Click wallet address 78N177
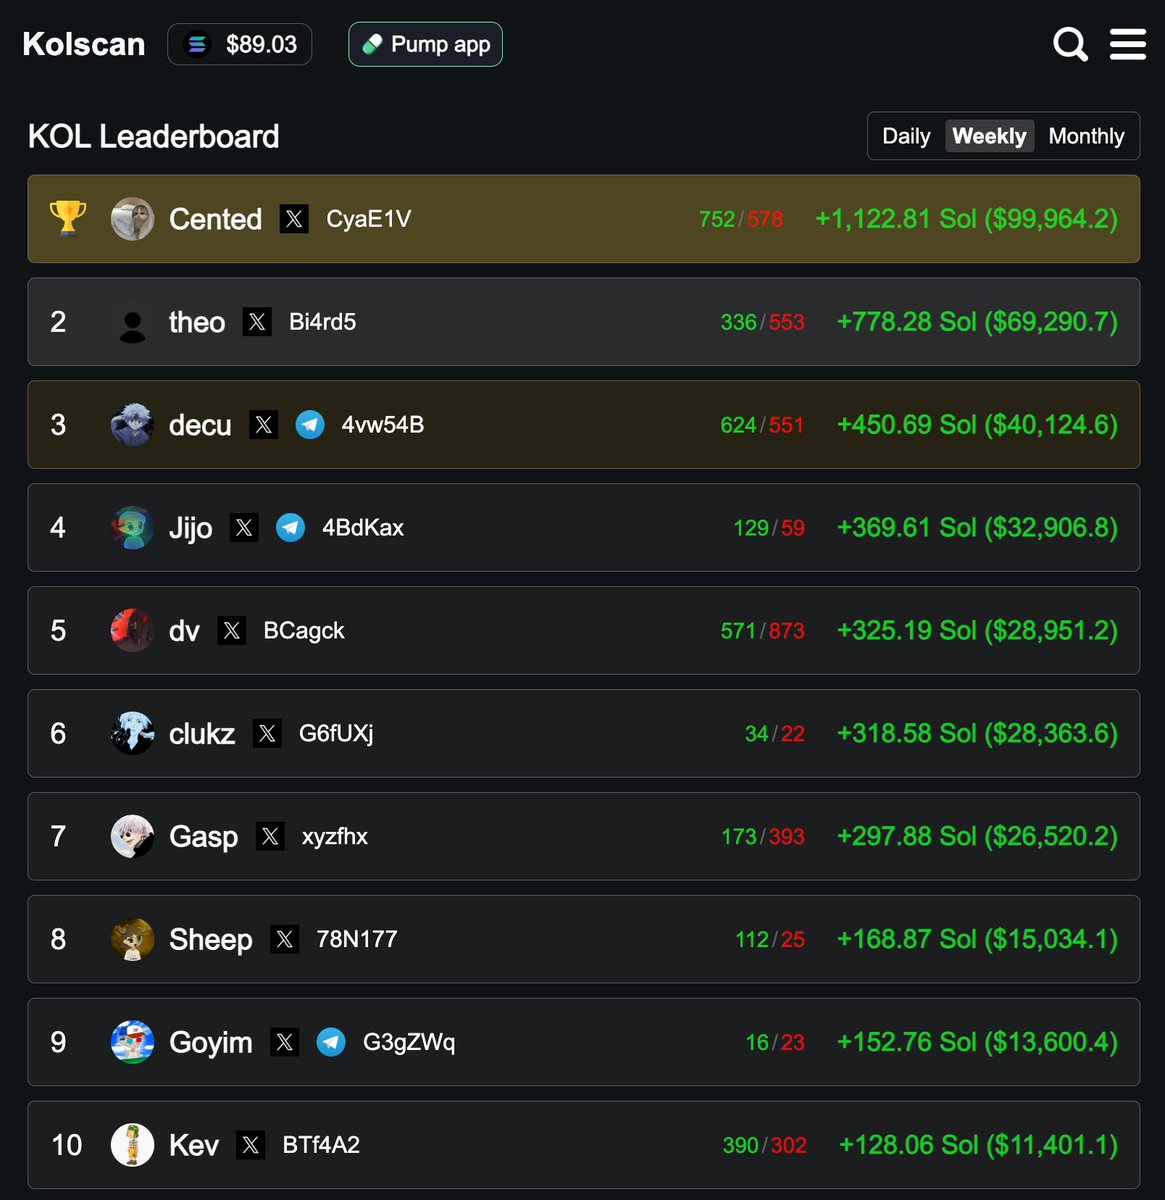Screen dimensions: 1165x1200 click(x=357, y=940)
